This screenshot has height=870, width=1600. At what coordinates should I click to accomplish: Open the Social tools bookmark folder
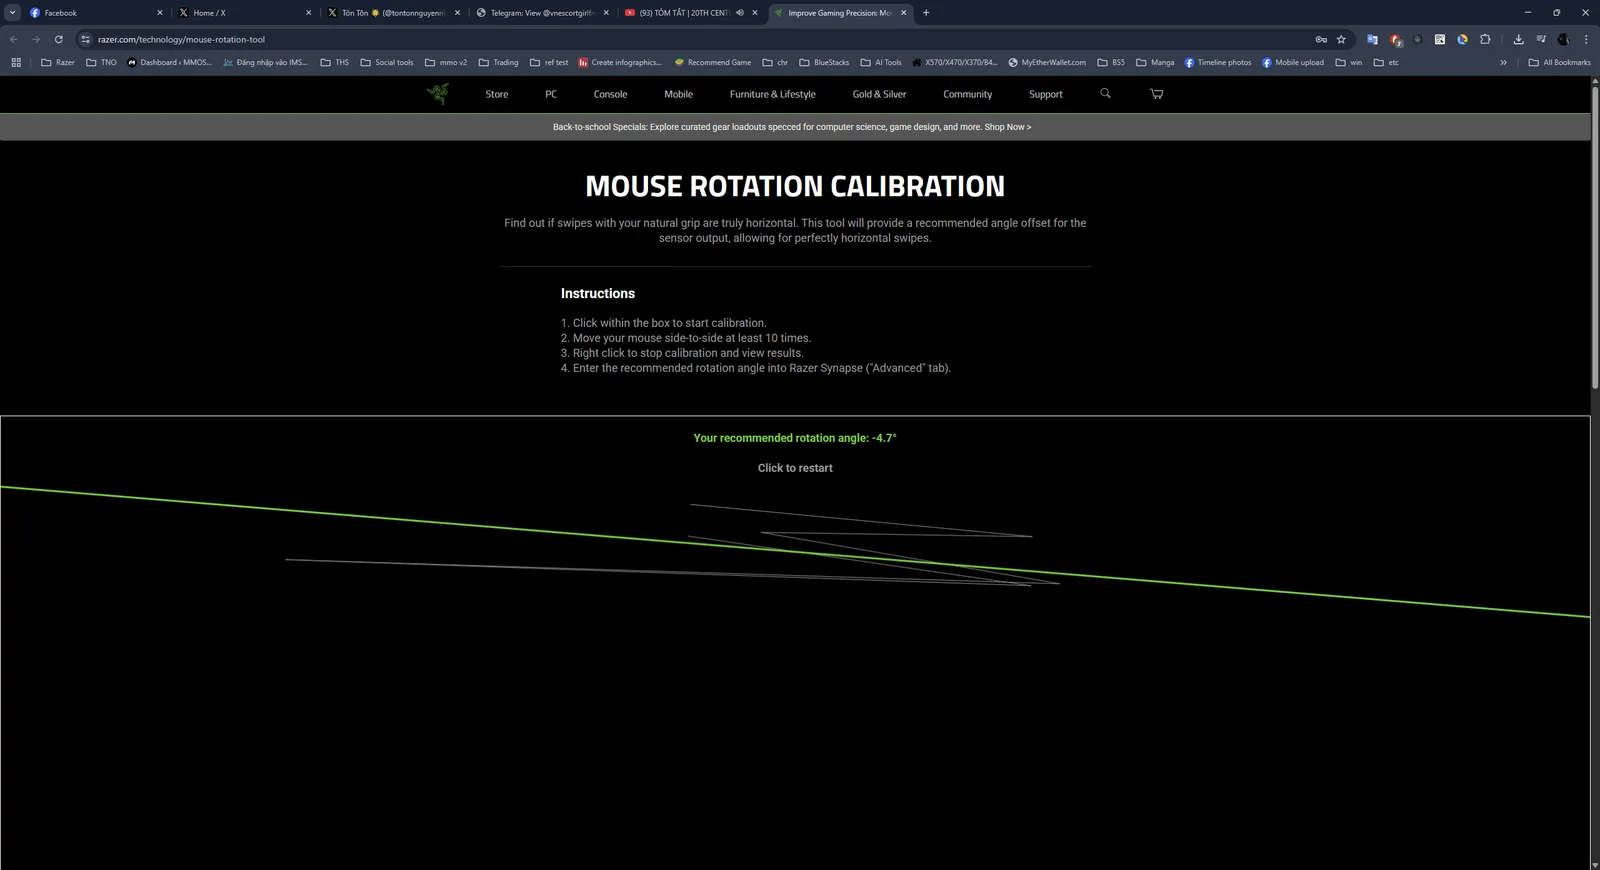[x=386, y=63]
